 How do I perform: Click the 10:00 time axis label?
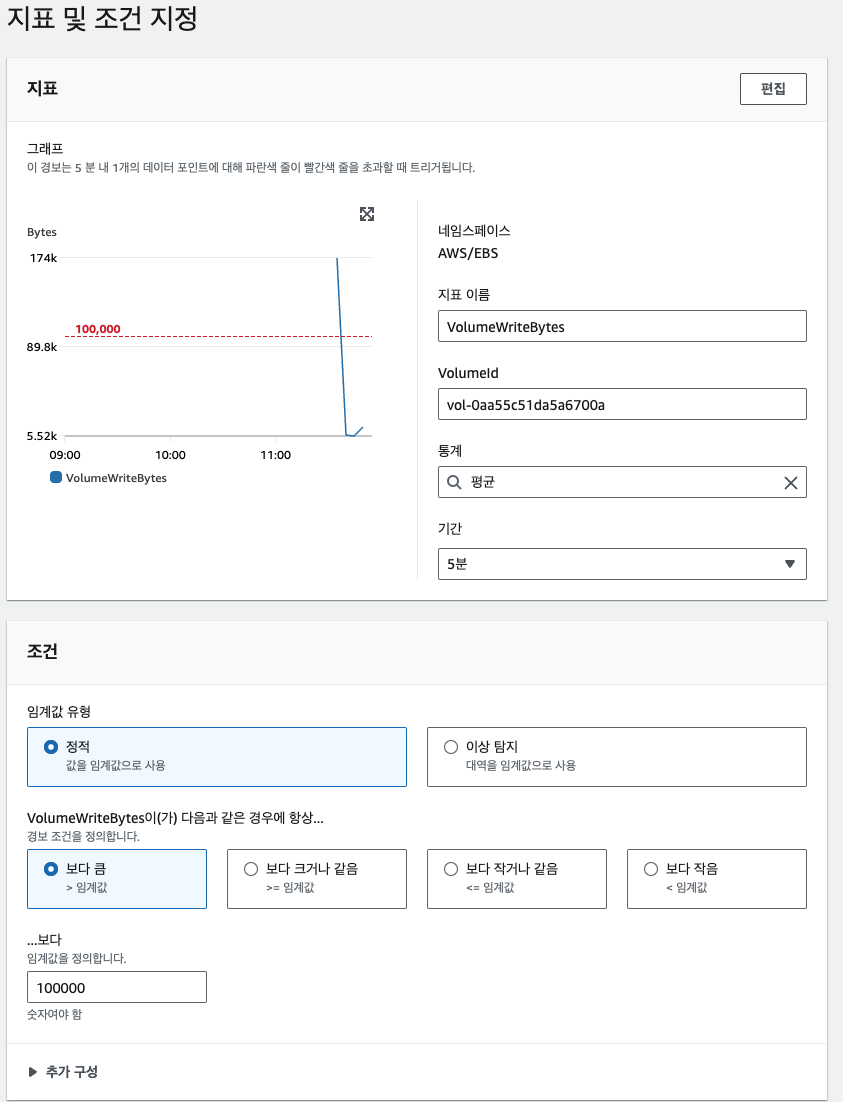point(170,455)
